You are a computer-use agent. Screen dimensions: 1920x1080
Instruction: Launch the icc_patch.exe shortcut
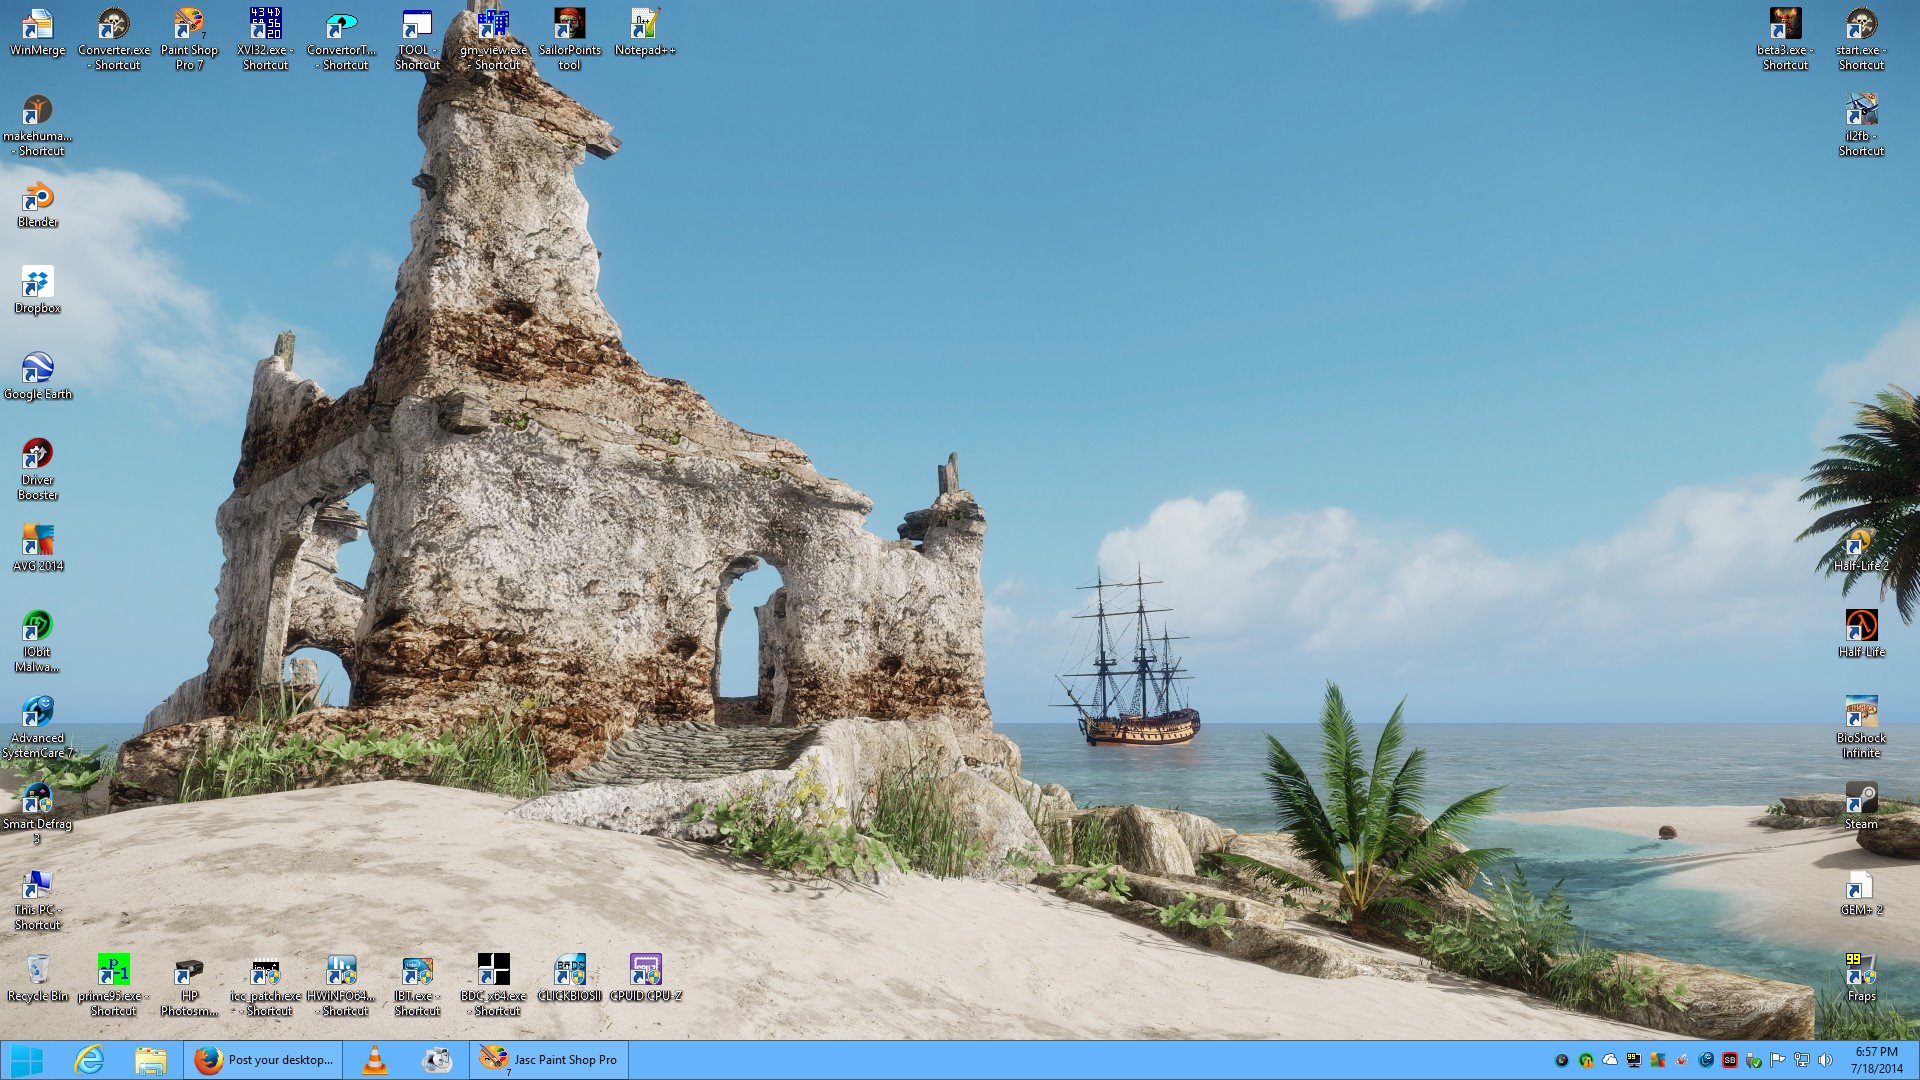(265, 986)
